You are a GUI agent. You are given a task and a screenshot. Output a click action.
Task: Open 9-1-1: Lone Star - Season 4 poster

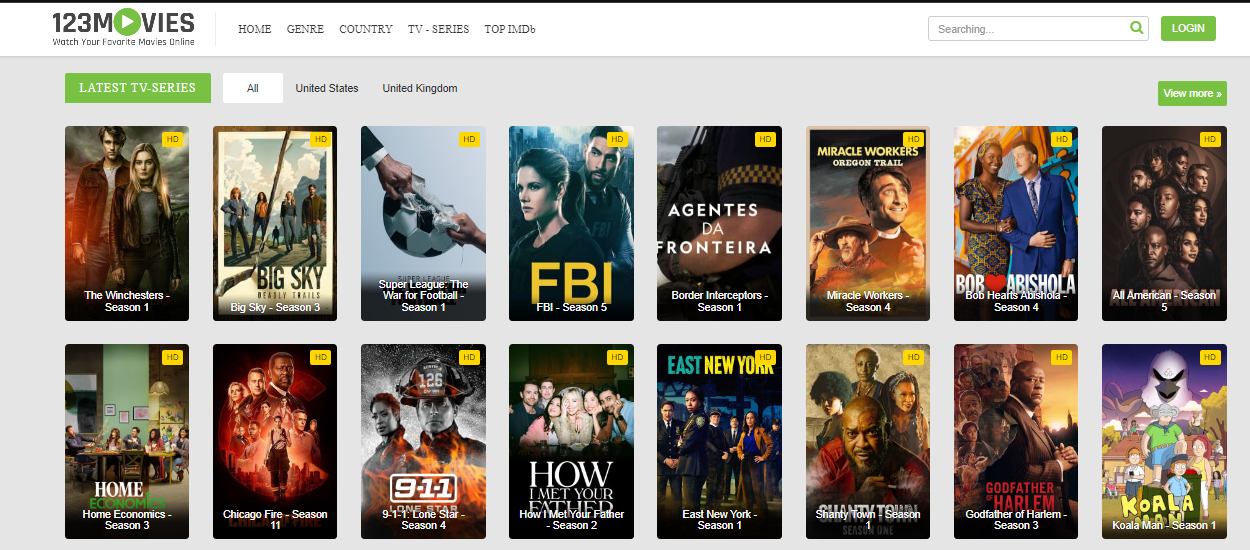[x=423, y=441]
